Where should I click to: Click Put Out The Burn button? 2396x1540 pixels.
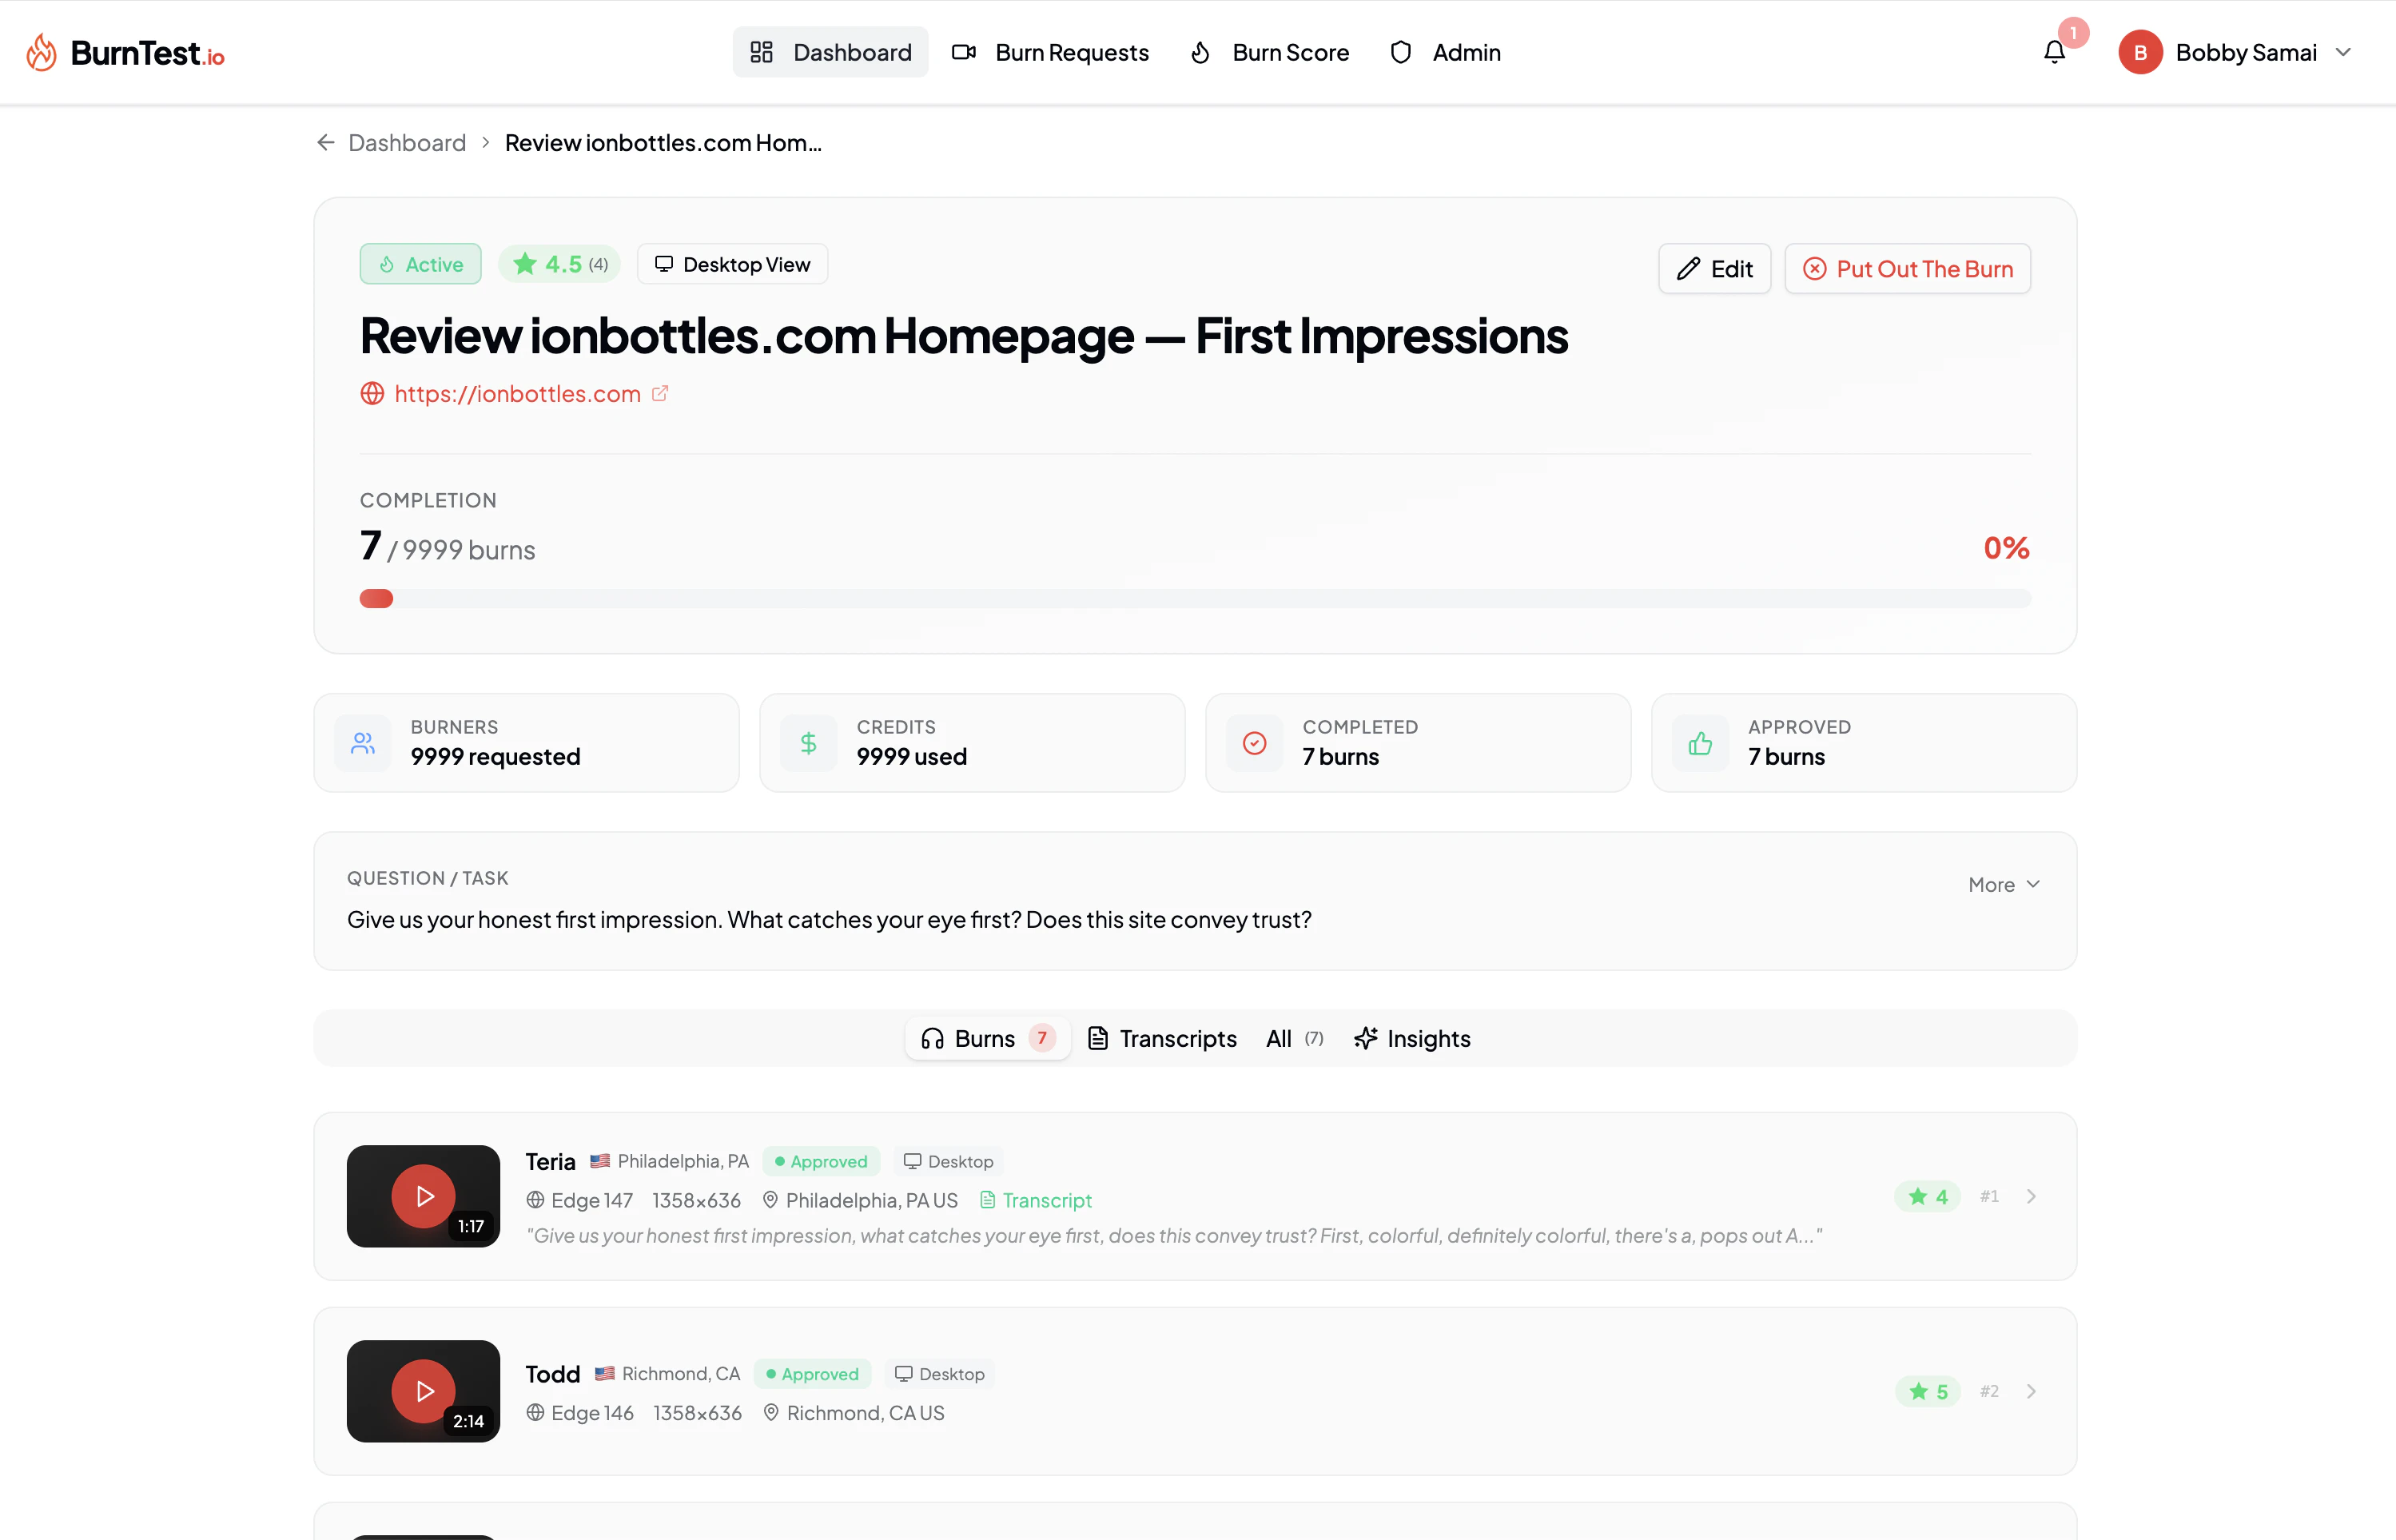point(1907,268)
